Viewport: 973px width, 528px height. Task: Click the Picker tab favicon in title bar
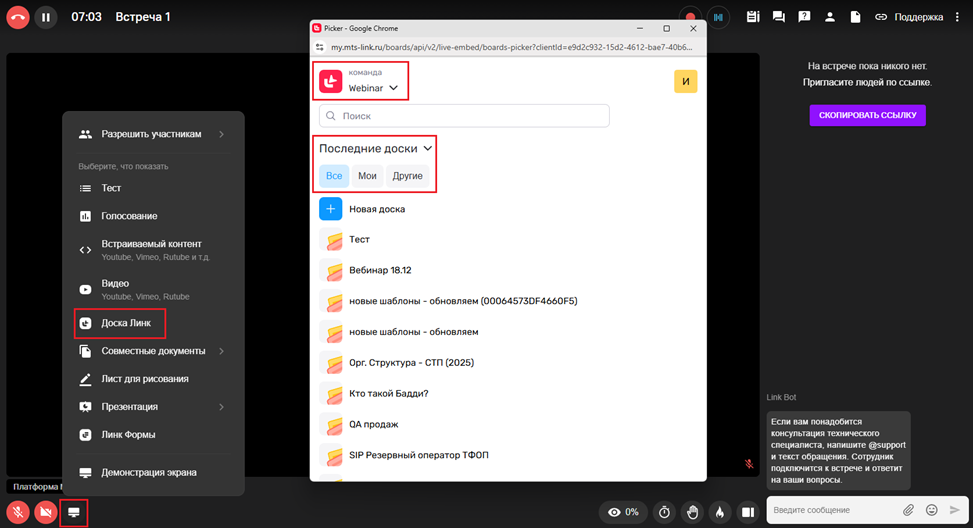point(317,29)
